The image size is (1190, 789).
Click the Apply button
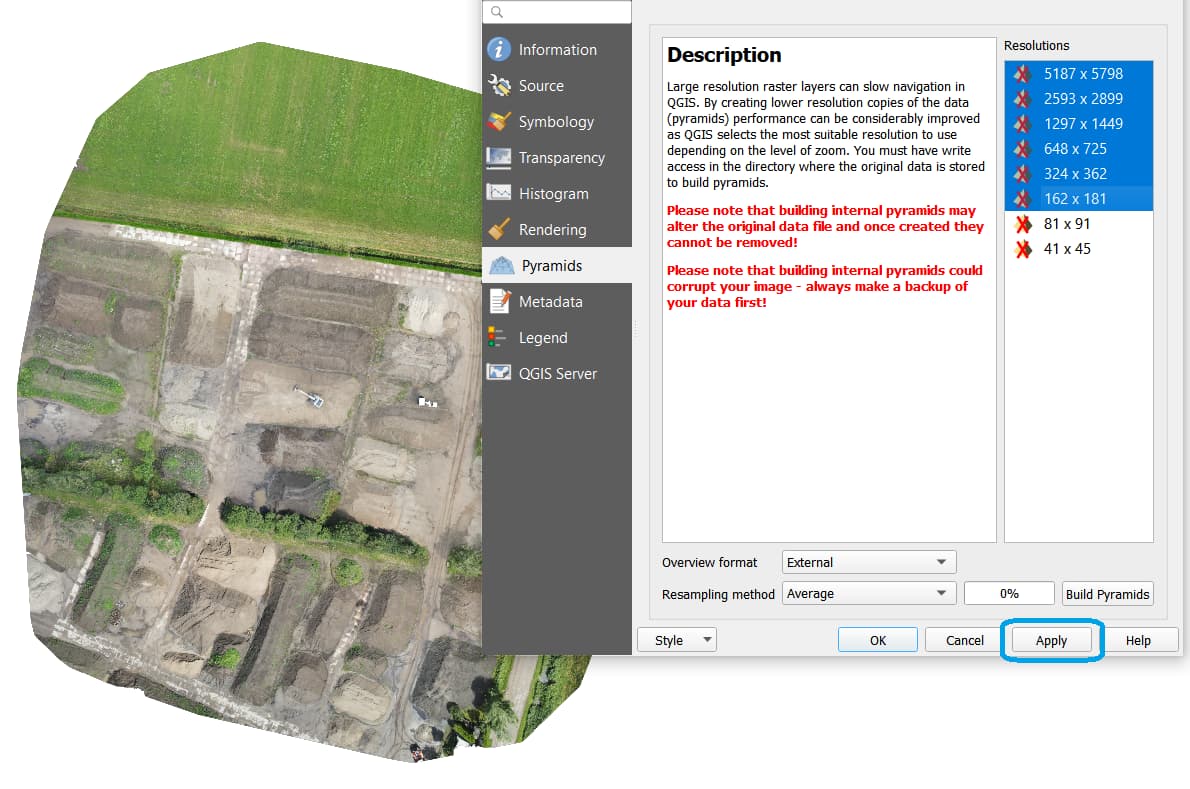click(1051, 641)
